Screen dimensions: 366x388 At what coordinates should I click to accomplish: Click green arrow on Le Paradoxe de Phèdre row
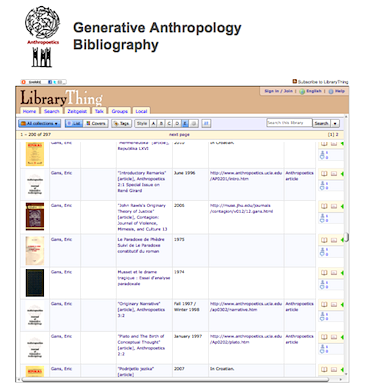[x=342, y=240]
